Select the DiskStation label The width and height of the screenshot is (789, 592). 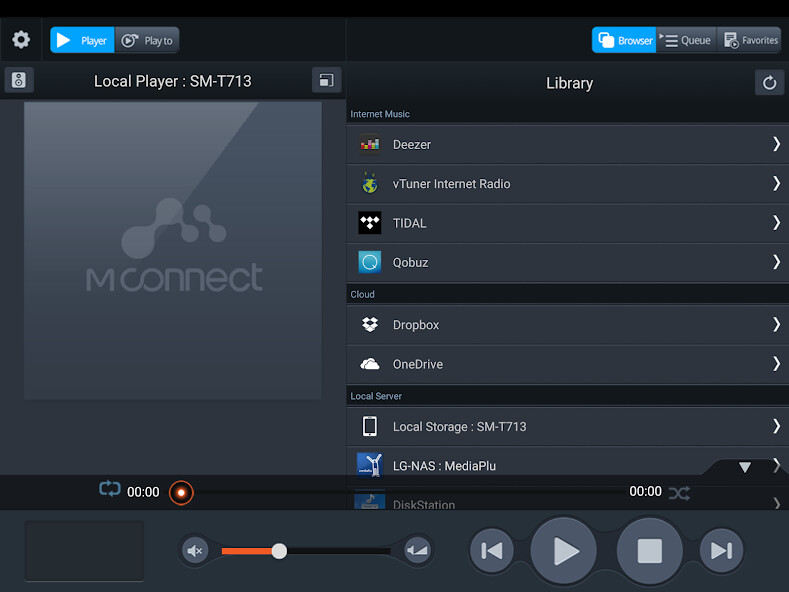tap(424, 504)
